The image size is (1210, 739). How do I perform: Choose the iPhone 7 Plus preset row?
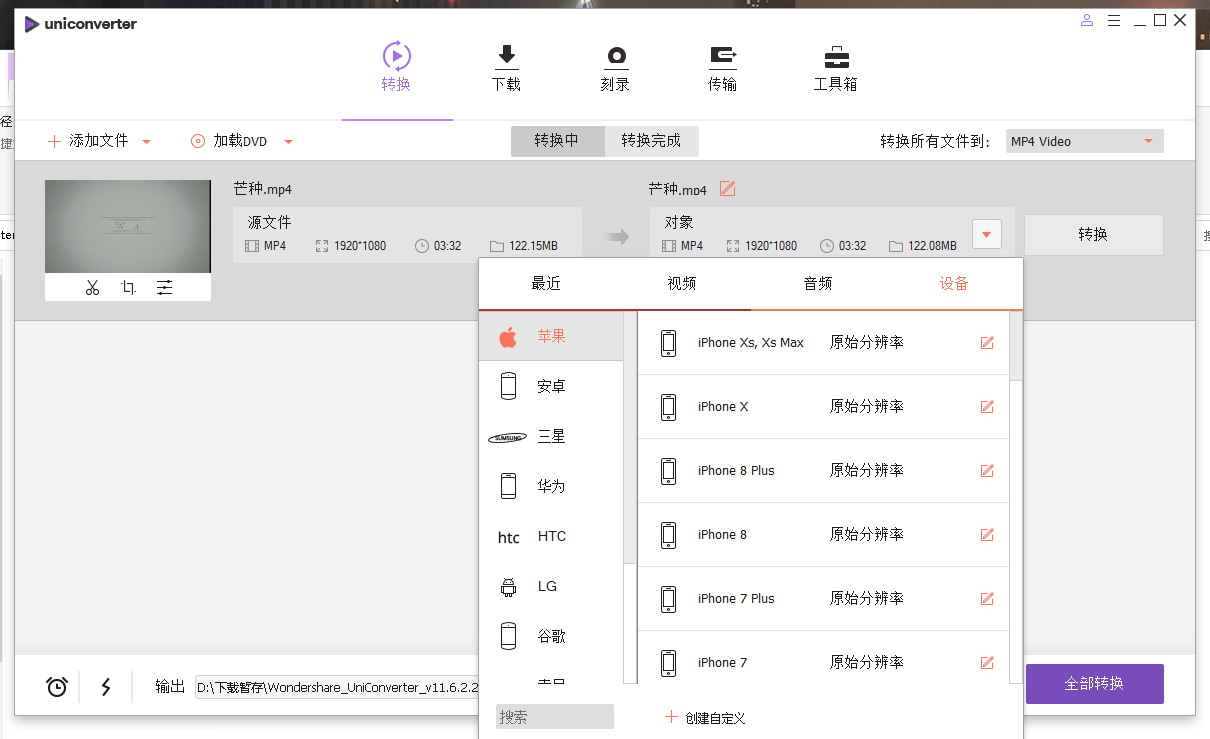click(823, 599)
